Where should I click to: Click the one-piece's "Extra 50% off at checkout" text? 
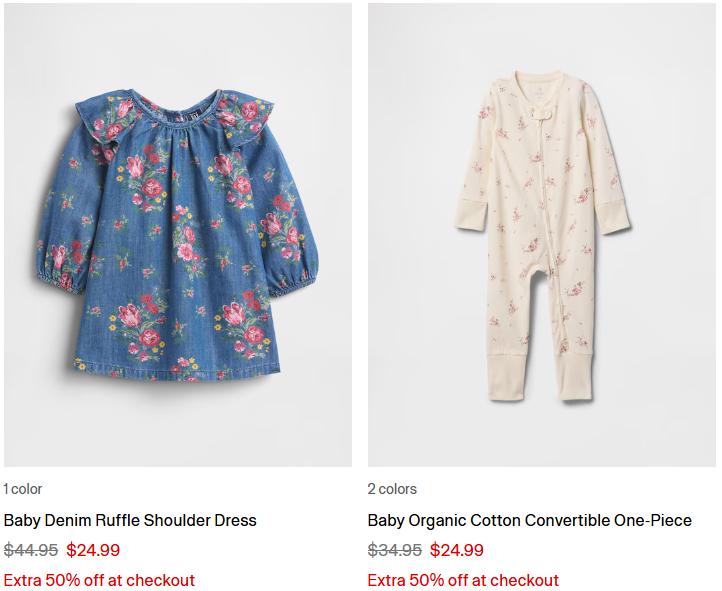coord(463,580)
